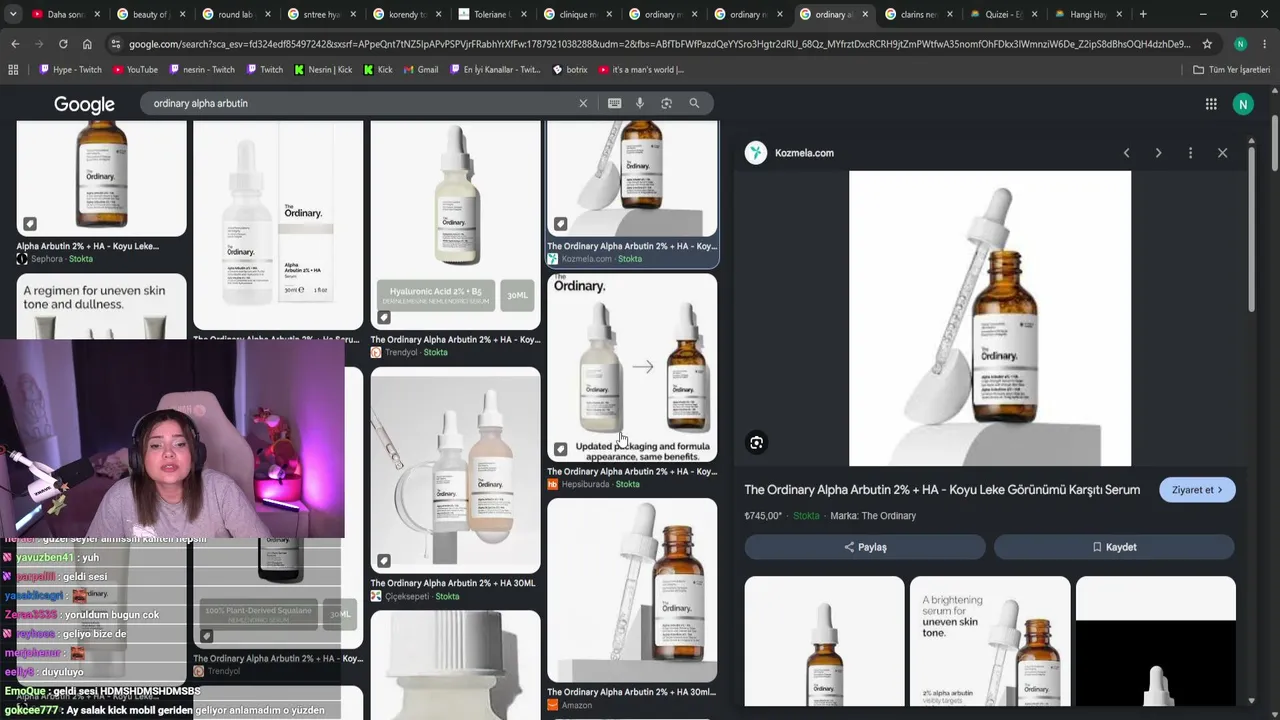
Task: Switch to the 'korendy' tab
Action: click(x=406, y=15)
